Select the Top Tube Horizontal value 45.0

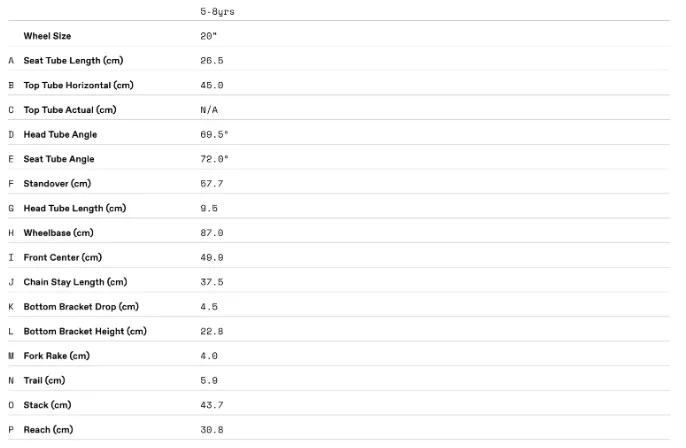click(x=212, y=85)
